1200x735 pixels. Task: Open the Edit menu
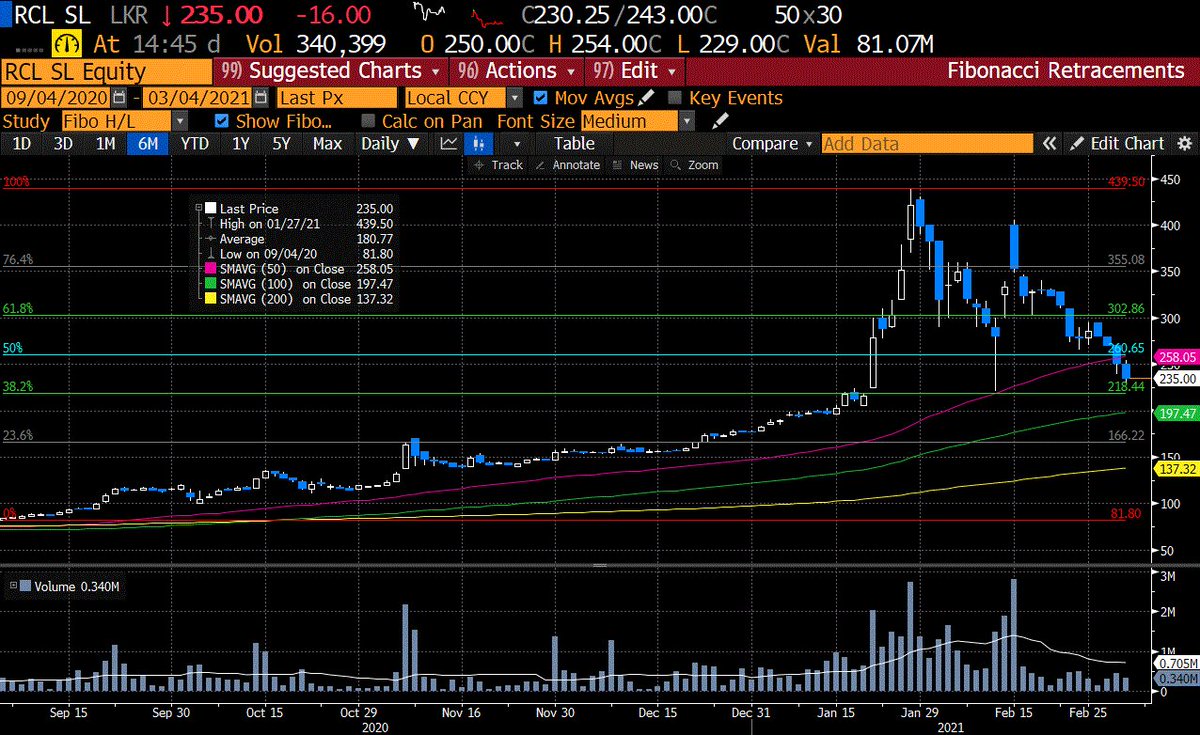636,71
